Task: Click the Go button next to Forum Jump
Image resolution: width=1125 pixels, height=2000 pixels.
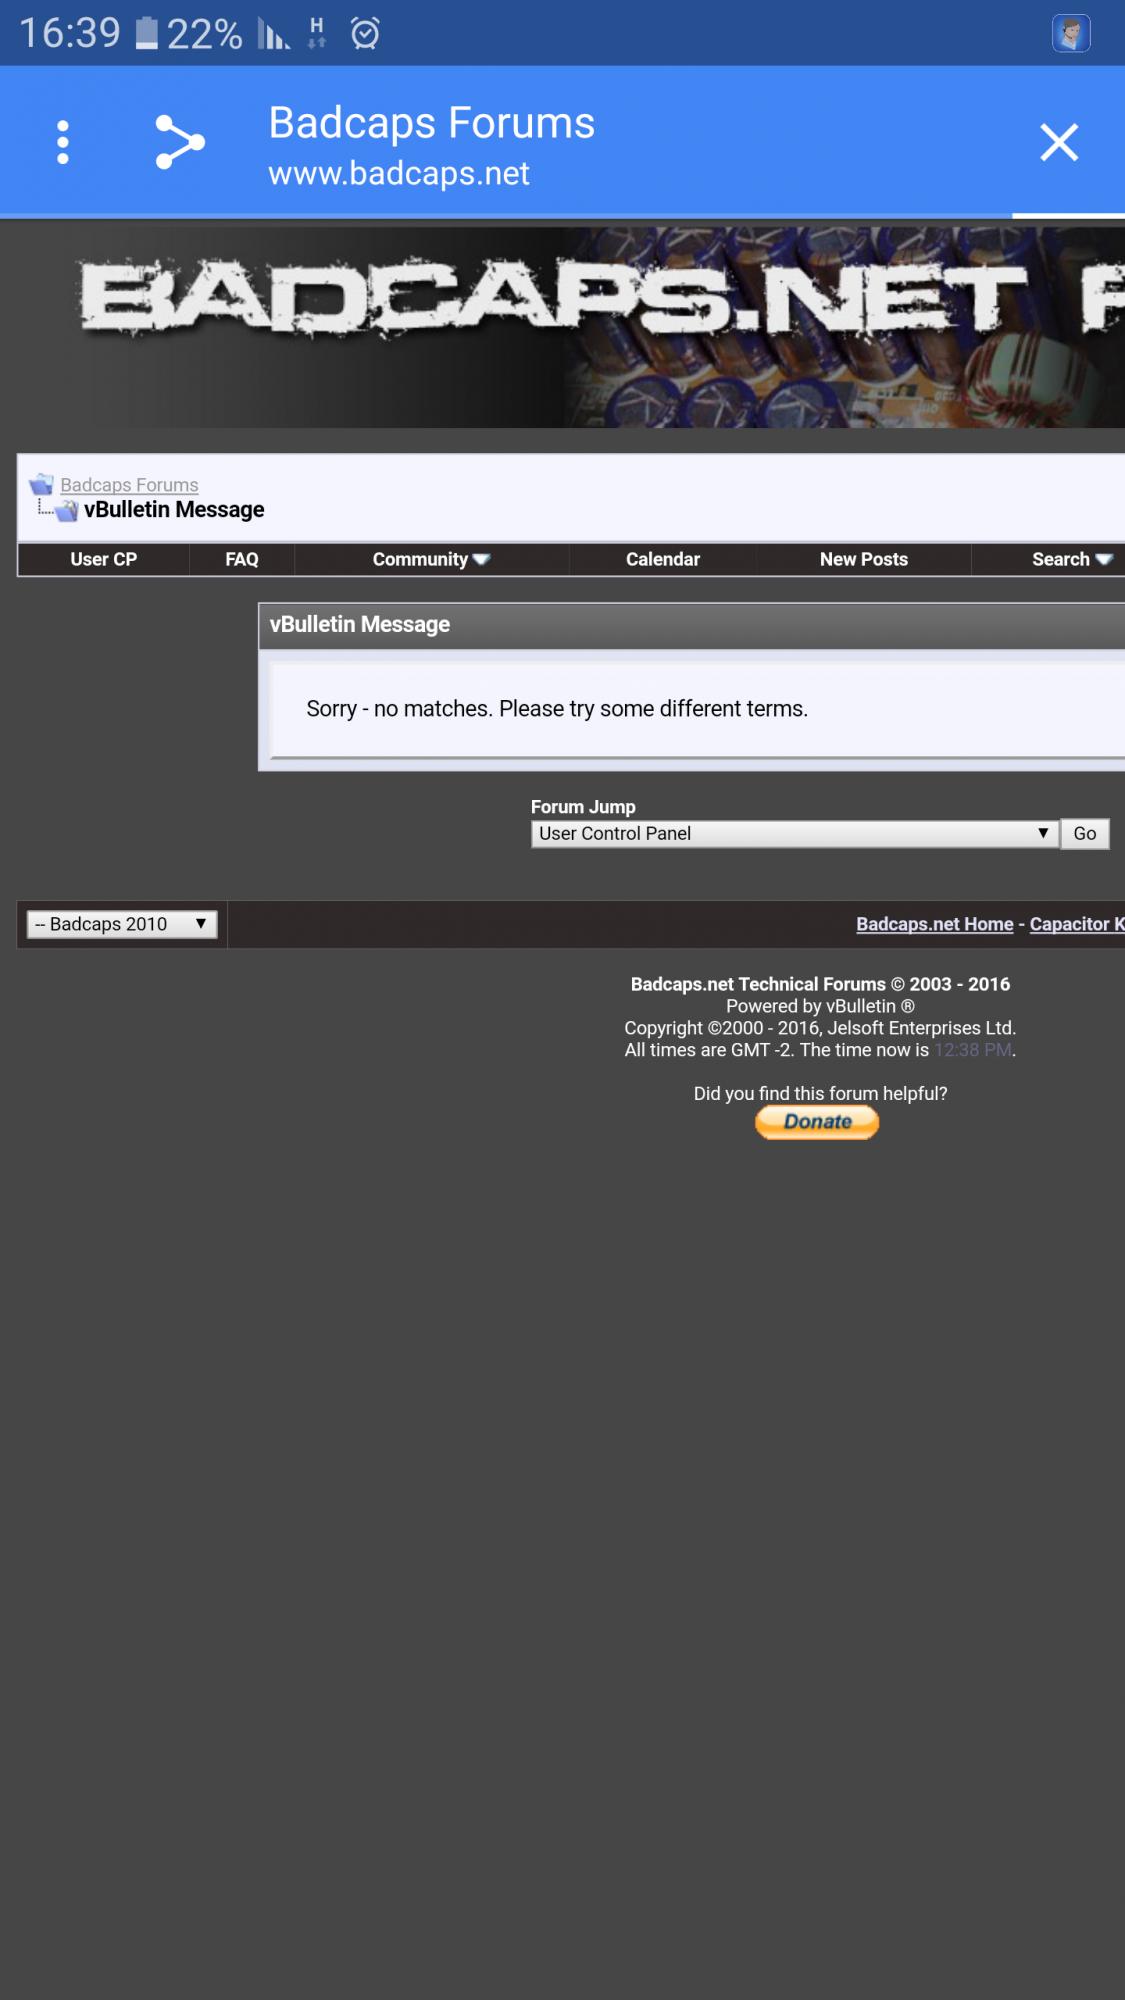Action: 1085,834
